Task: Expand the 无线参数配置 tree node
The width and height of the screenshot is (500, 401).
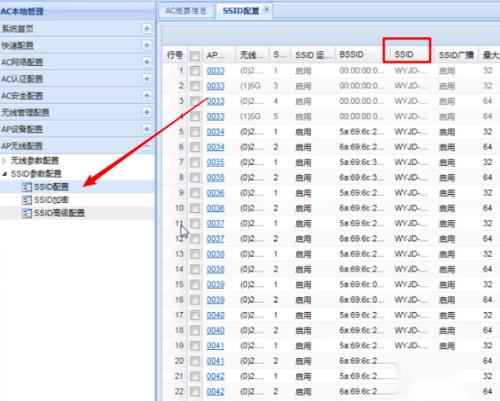Action: 4,161
